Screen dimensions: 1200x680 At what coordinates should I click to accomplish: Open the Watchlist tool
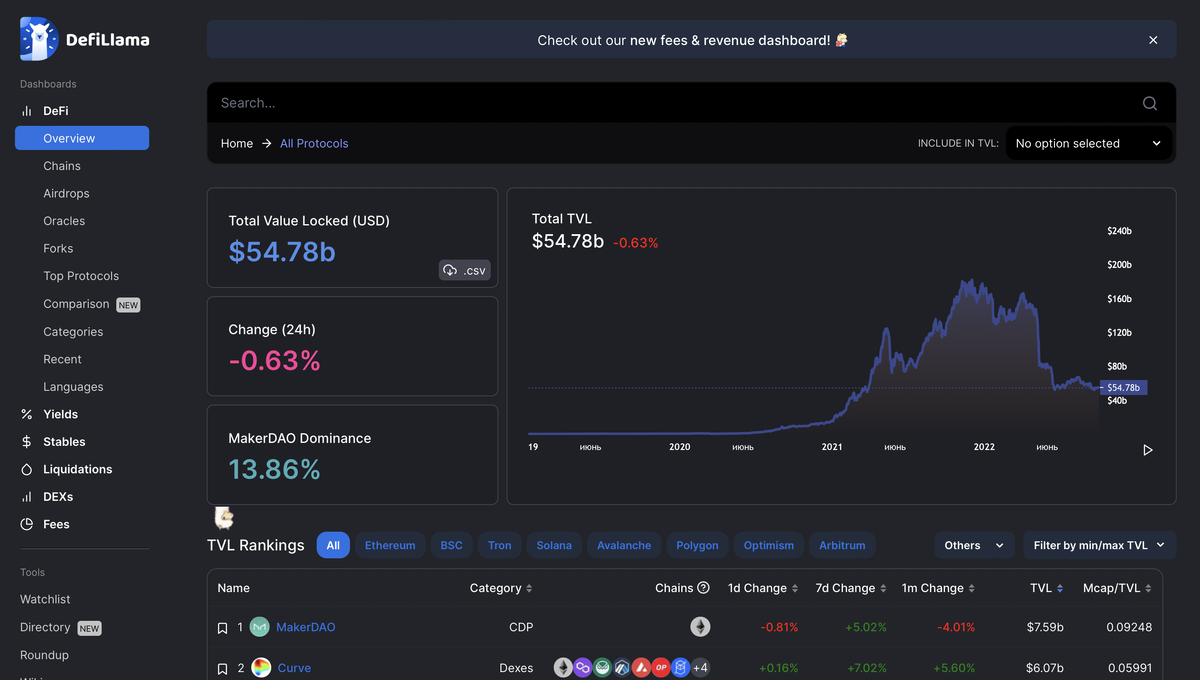tap(45, 599)
